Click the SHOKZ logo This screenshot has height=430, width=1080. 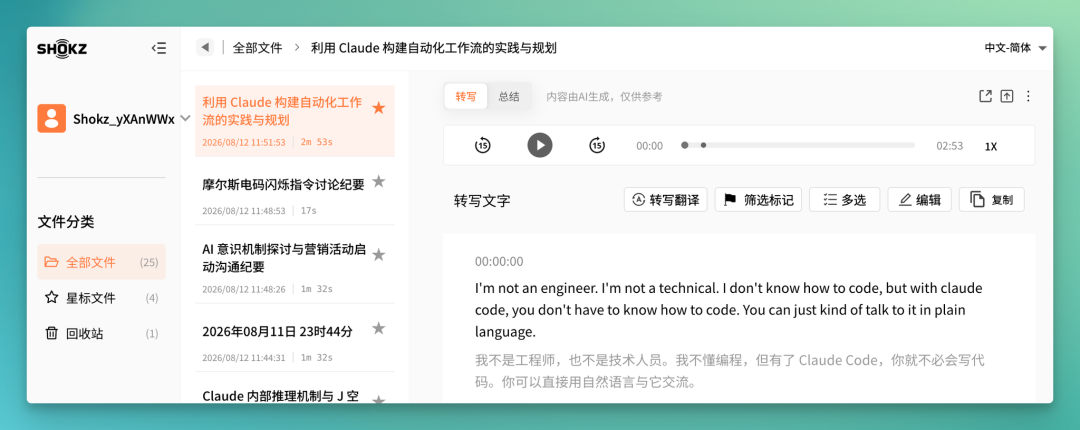pyautogui.click(x=62, y=48)
